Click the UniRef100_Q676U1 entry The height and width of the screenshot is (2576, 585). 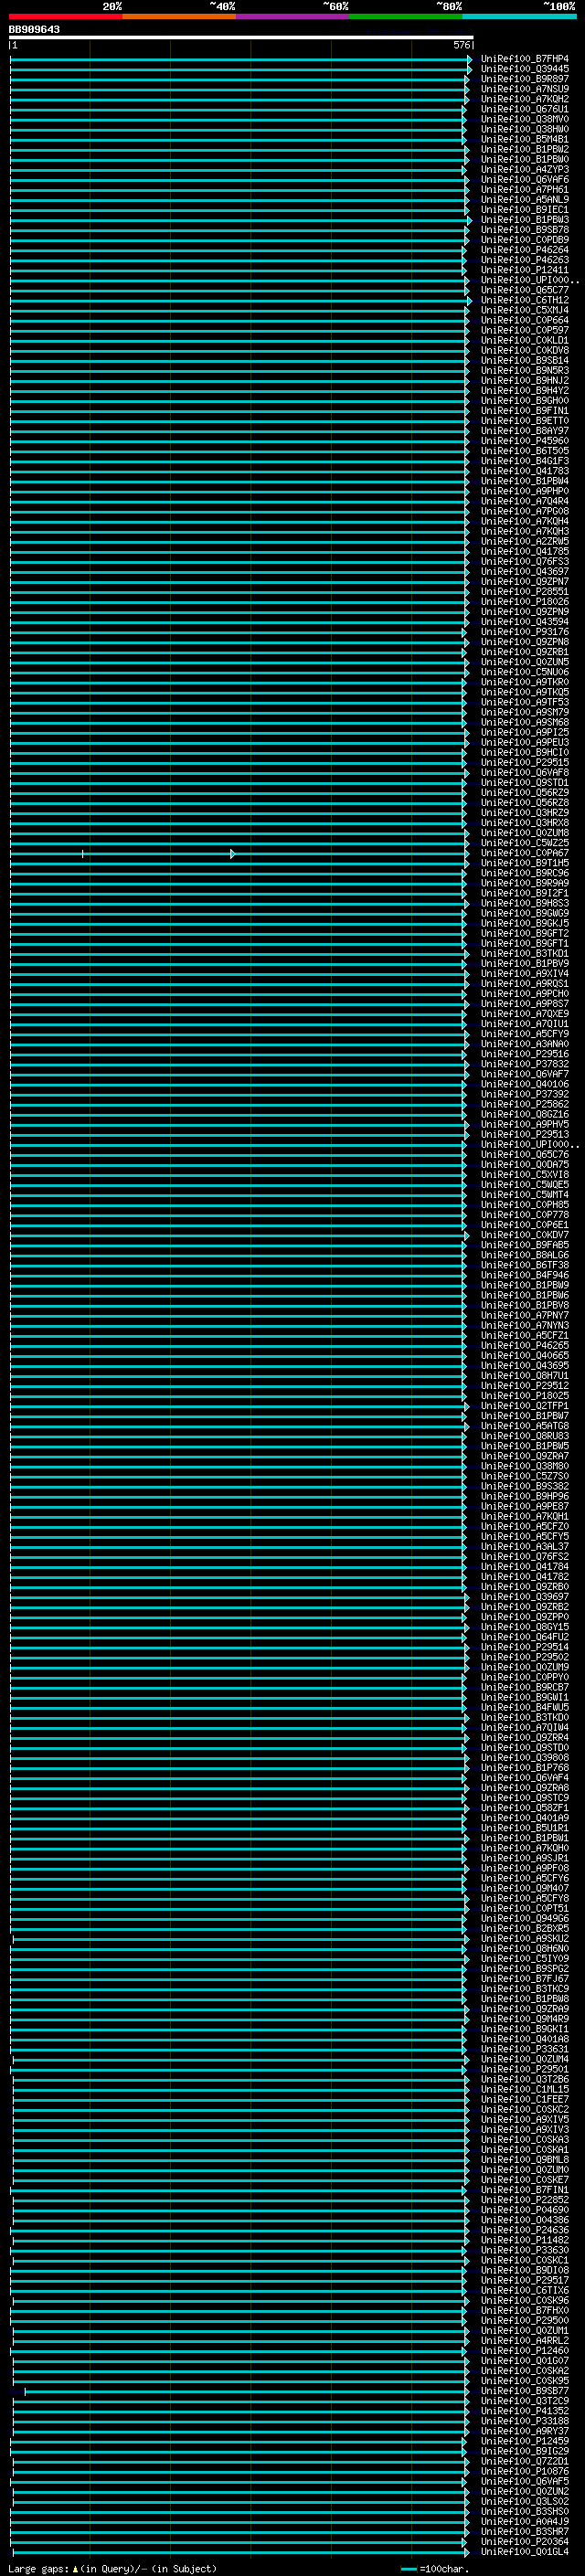pos(524,109)
